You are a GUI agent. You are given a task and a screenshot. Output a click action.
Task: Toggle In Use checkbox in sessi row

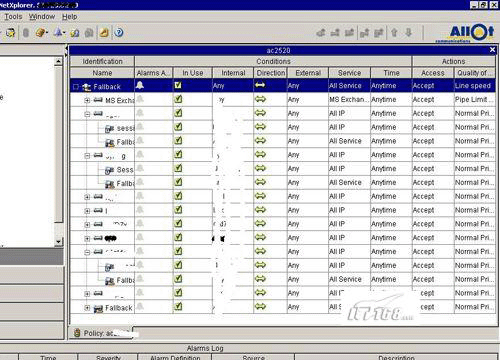[178, 127]
